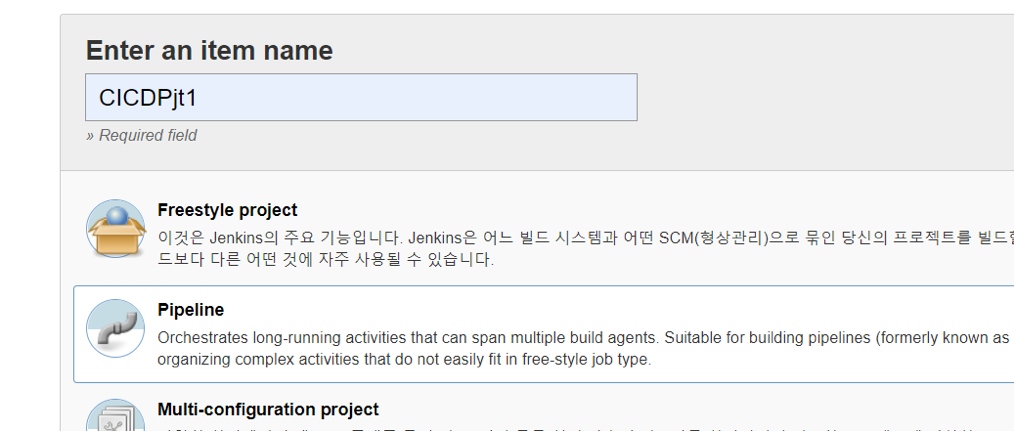This screenshot has width=1014, height=431.
Task: Pick the Multi-configuration project icon
Action: 116,415
